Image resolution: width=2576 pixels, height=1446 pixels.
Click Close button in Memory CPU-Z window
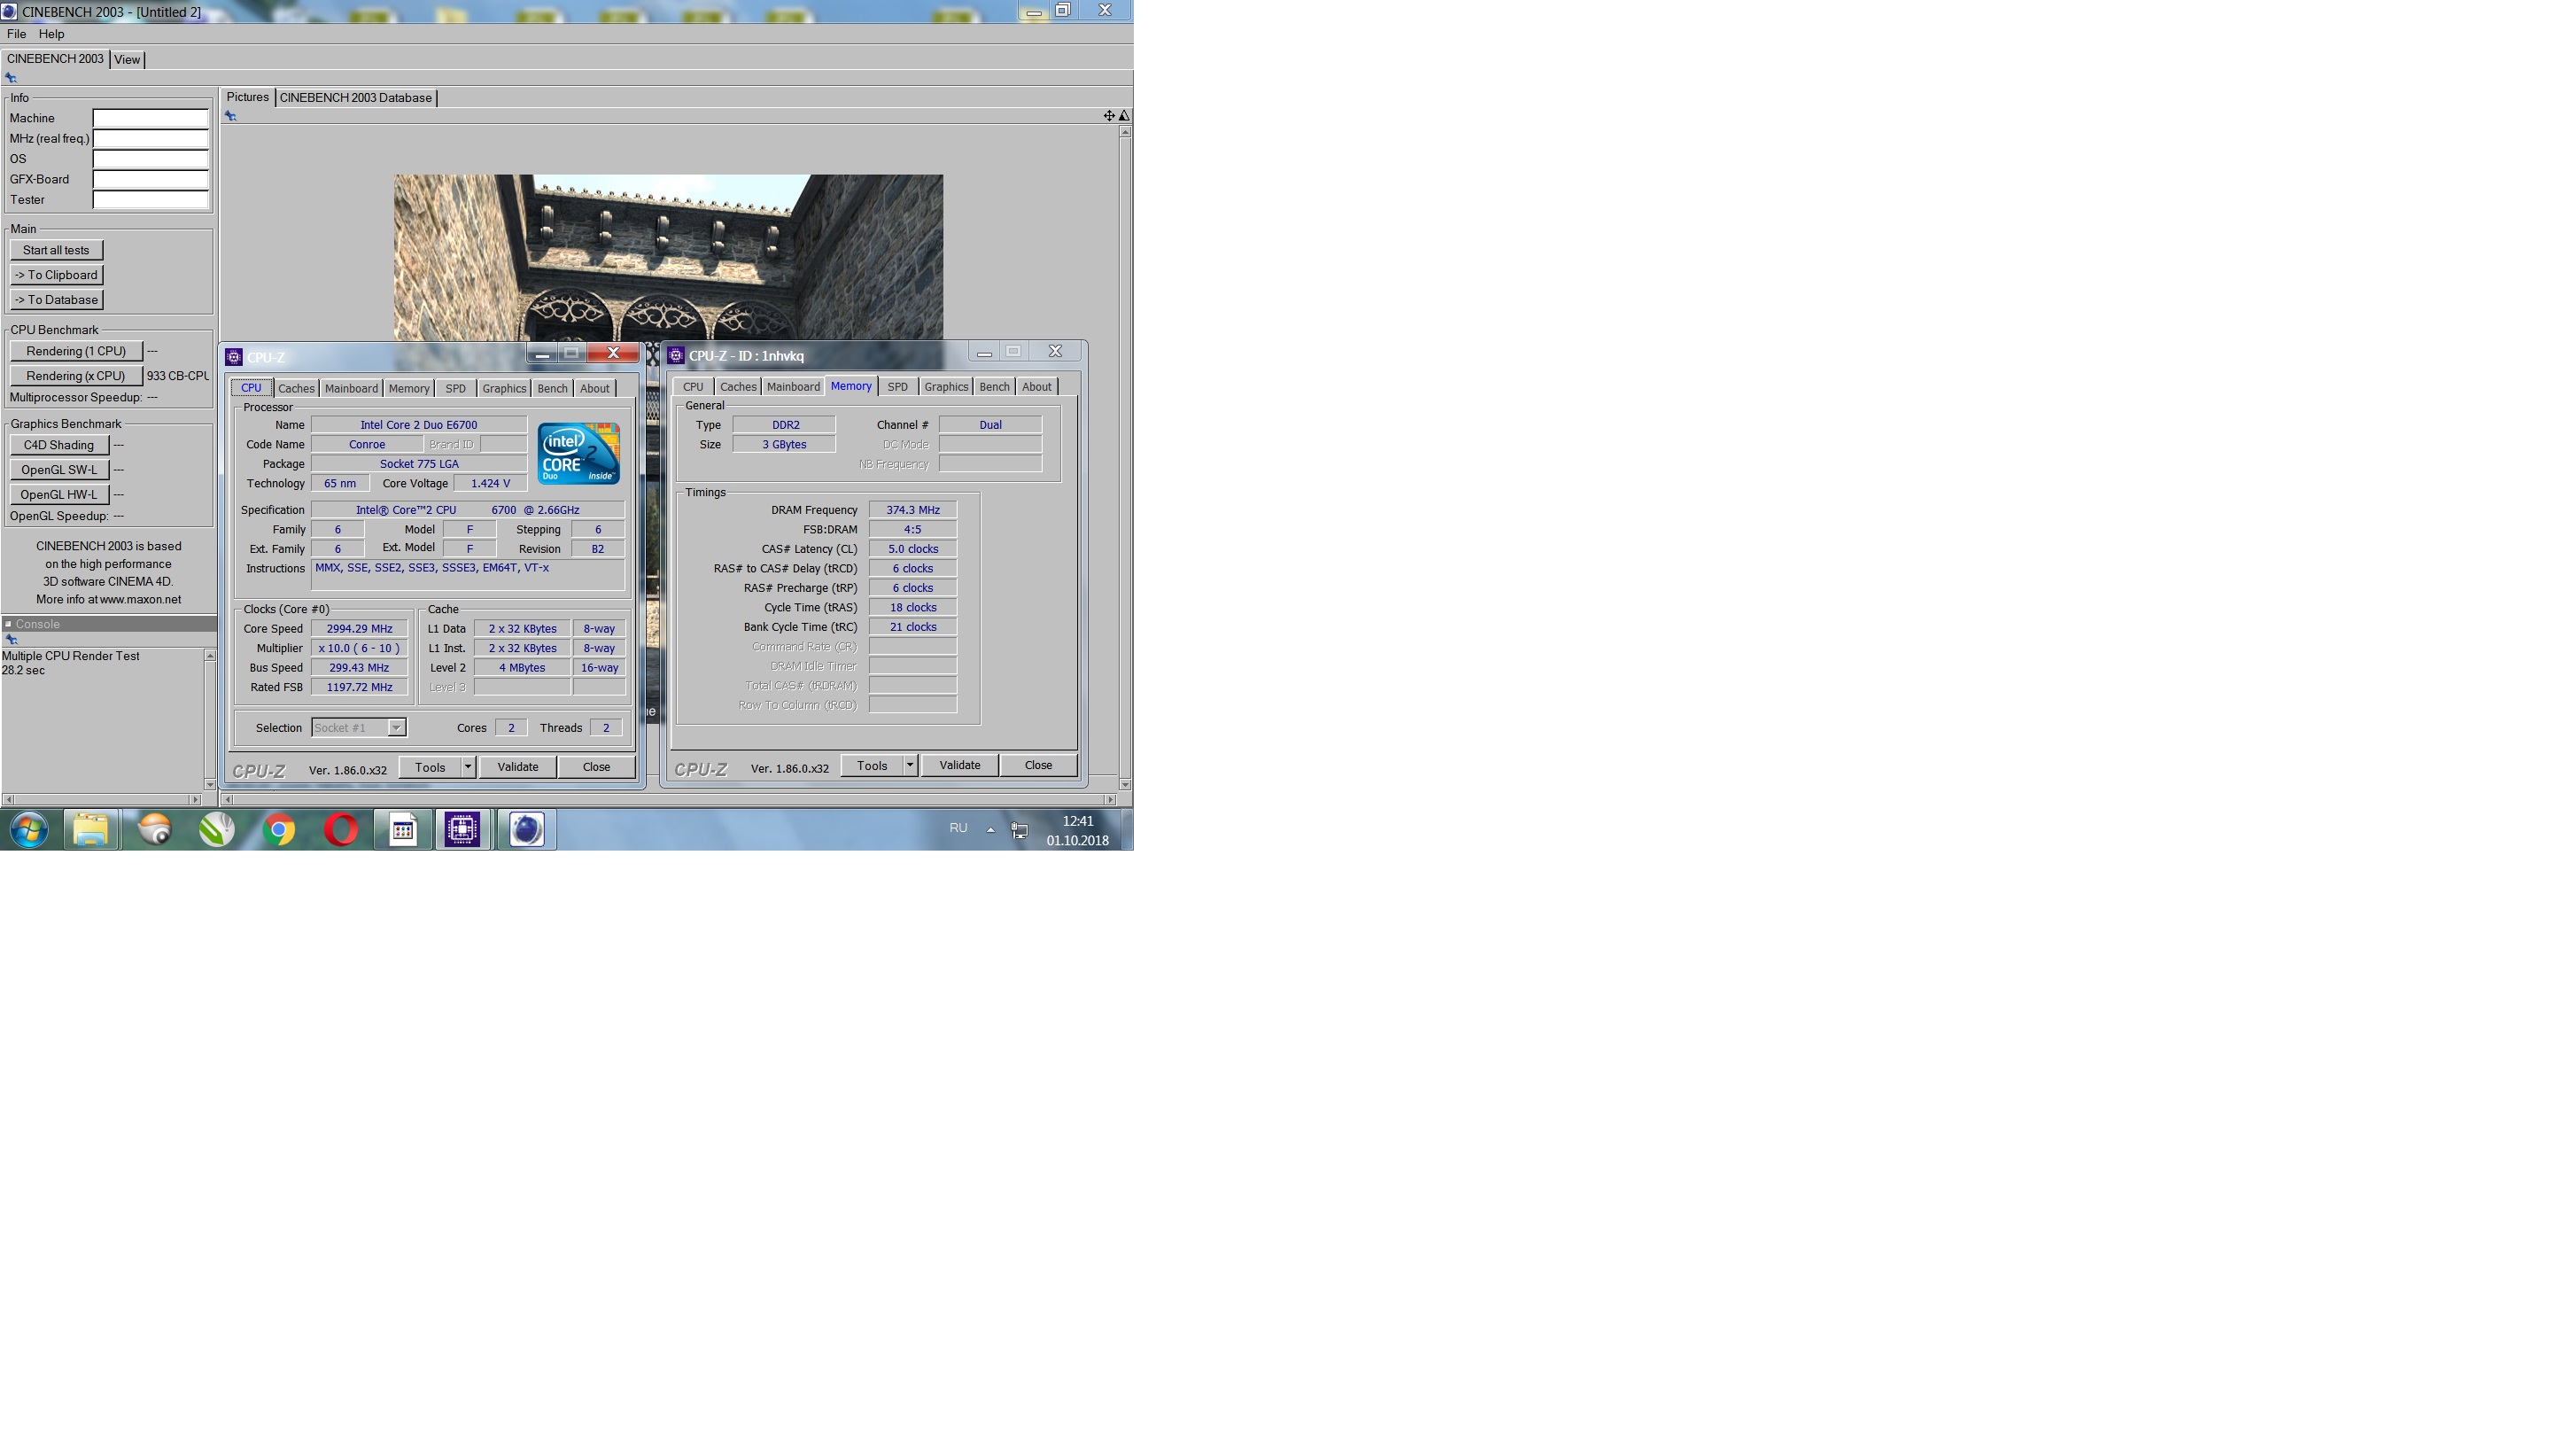pos(1038,765)
